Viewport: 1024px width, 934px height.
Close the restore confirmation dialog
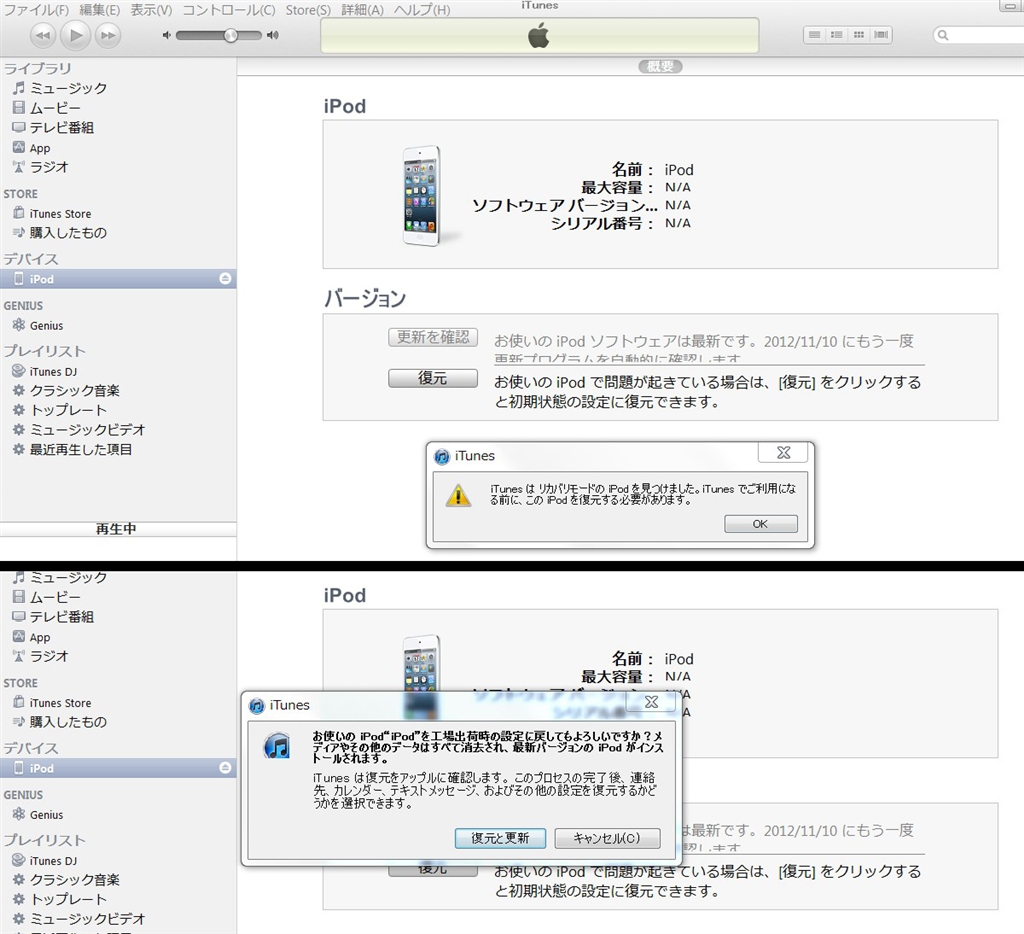651,701
